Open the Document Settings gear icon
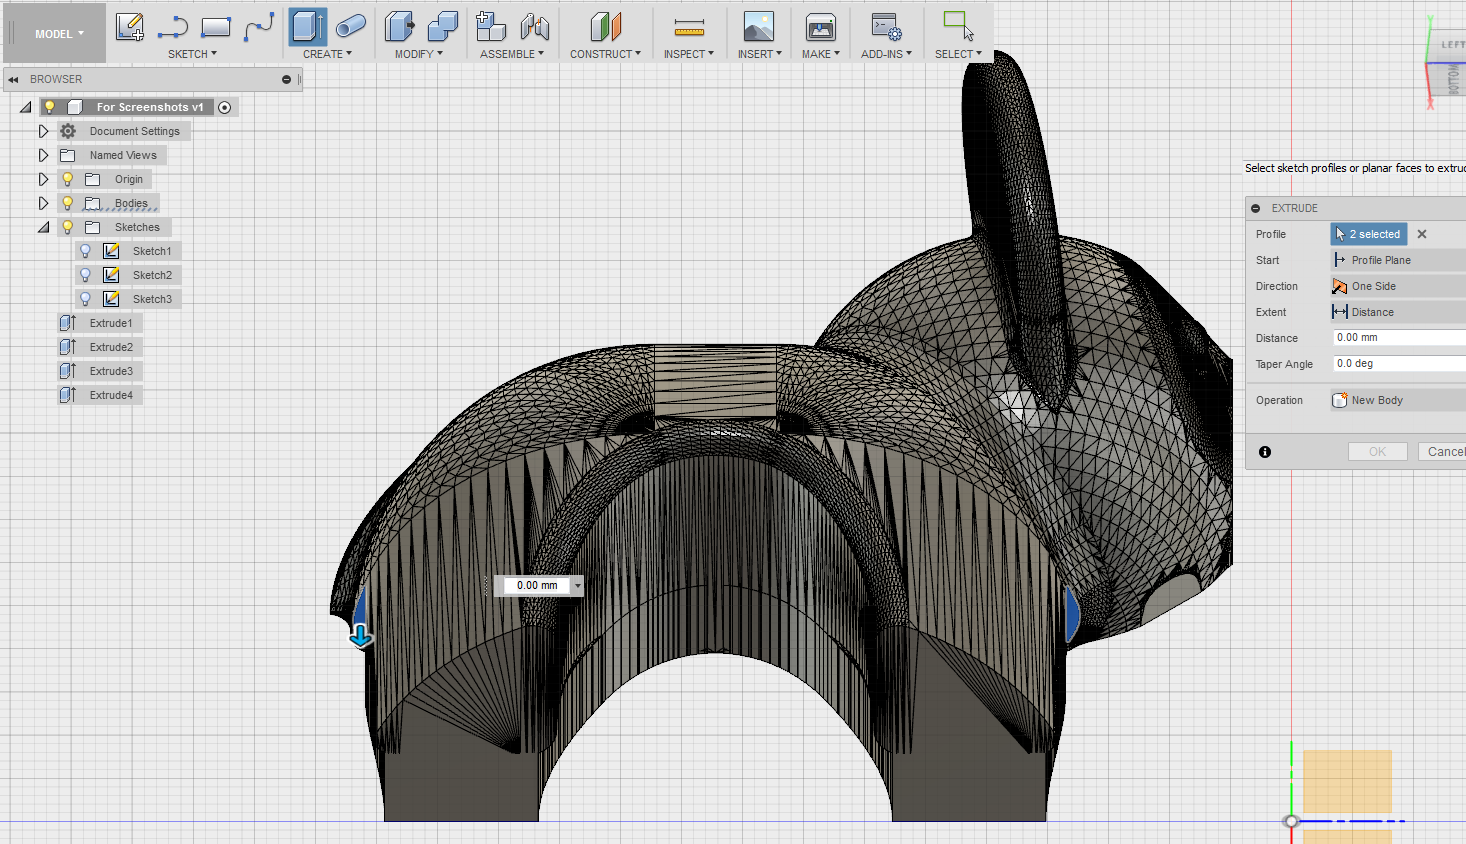 pos(68,131)
